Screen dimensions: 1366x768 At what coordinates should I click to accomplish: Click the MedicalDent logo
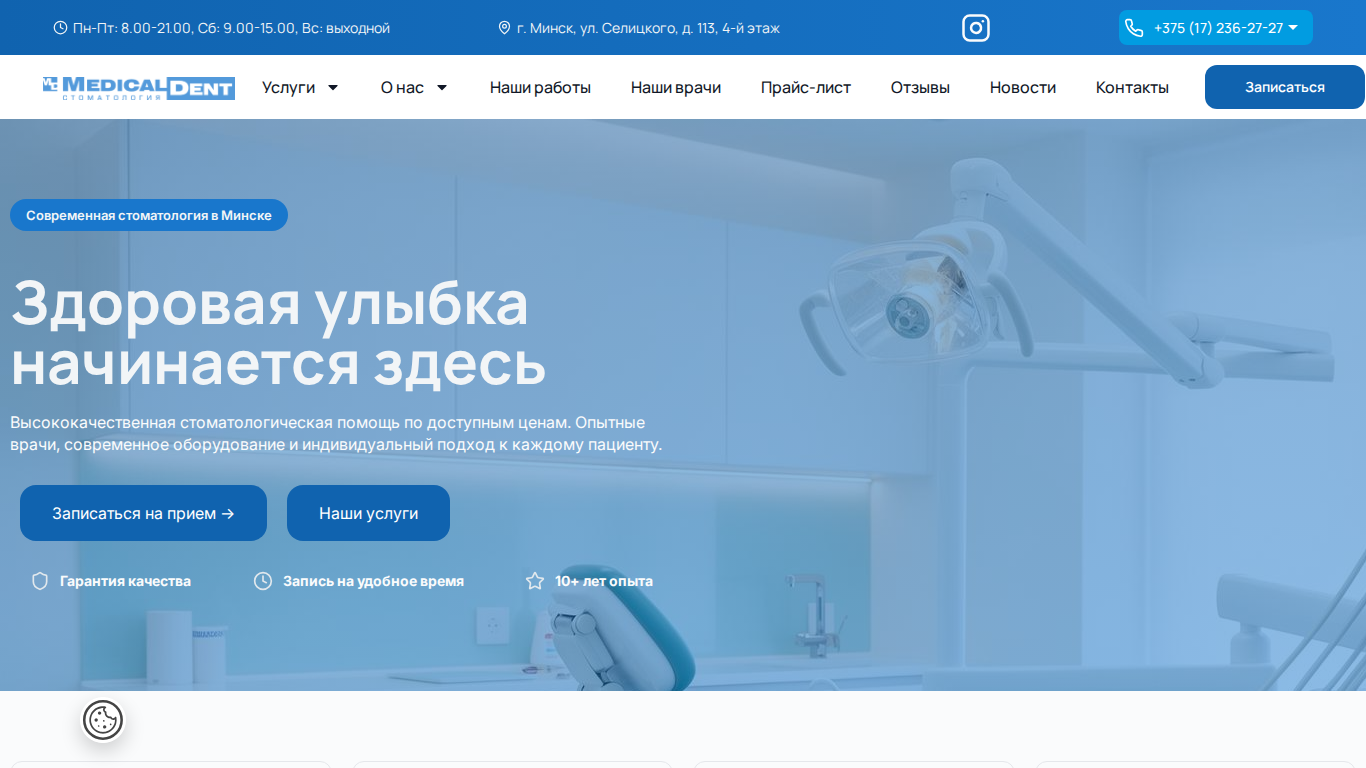click(x=138, y=88)
